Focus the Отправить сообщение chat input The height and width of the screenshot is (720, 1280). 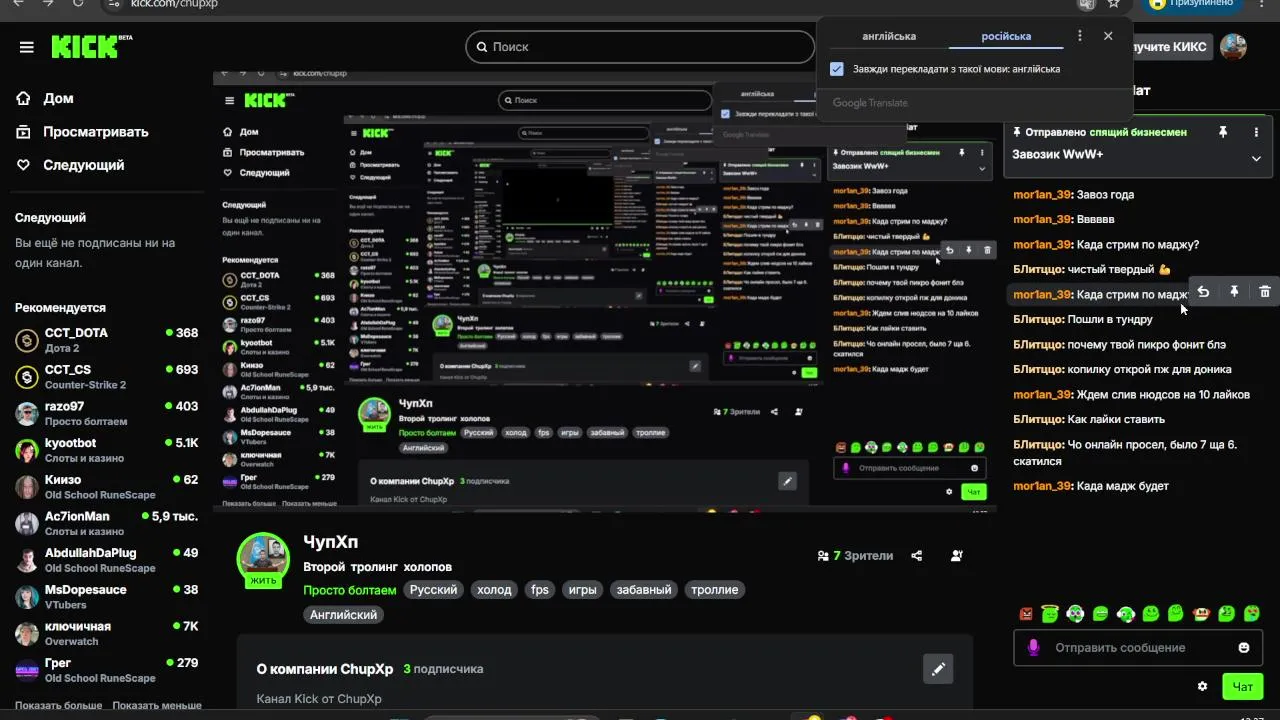1138,648
